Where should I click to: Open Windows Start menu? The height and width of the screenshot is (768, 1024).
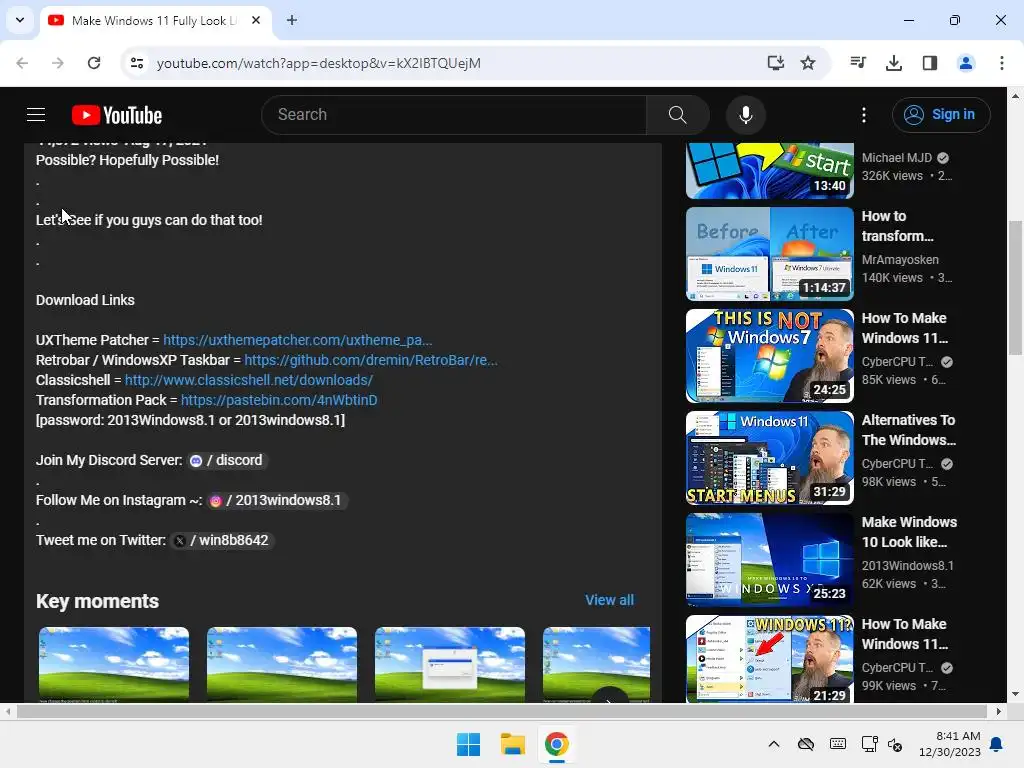click(x=468, y=744)
